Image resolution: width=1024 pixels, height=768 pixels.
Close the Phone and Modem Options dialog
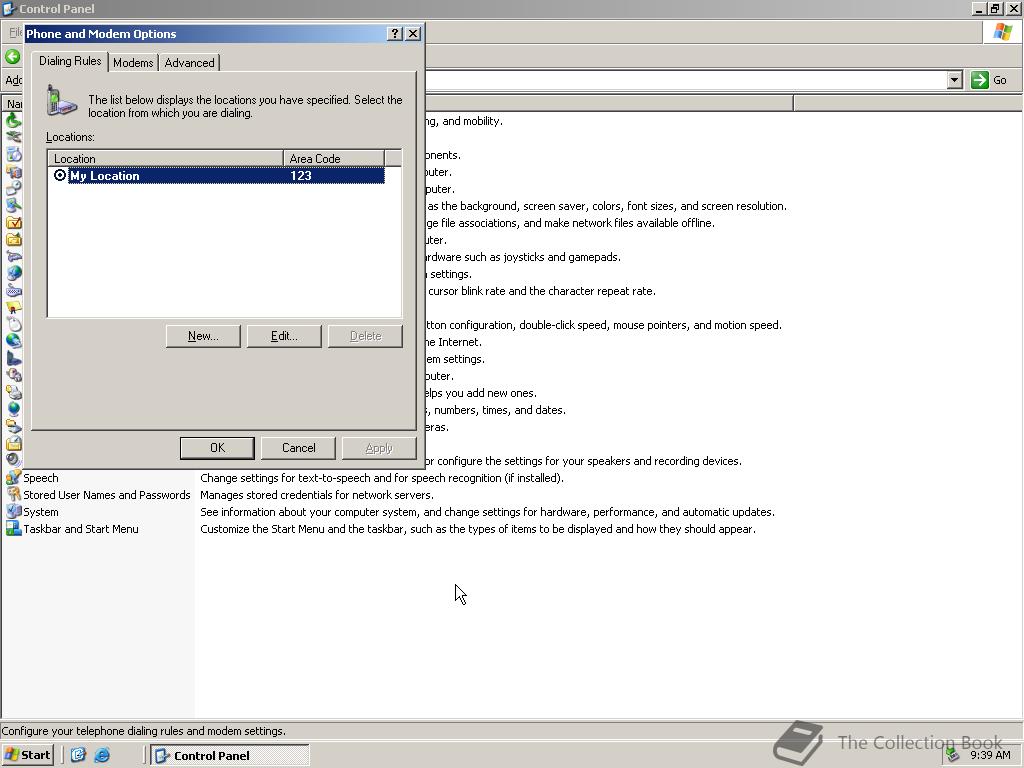tap(413, 33)
